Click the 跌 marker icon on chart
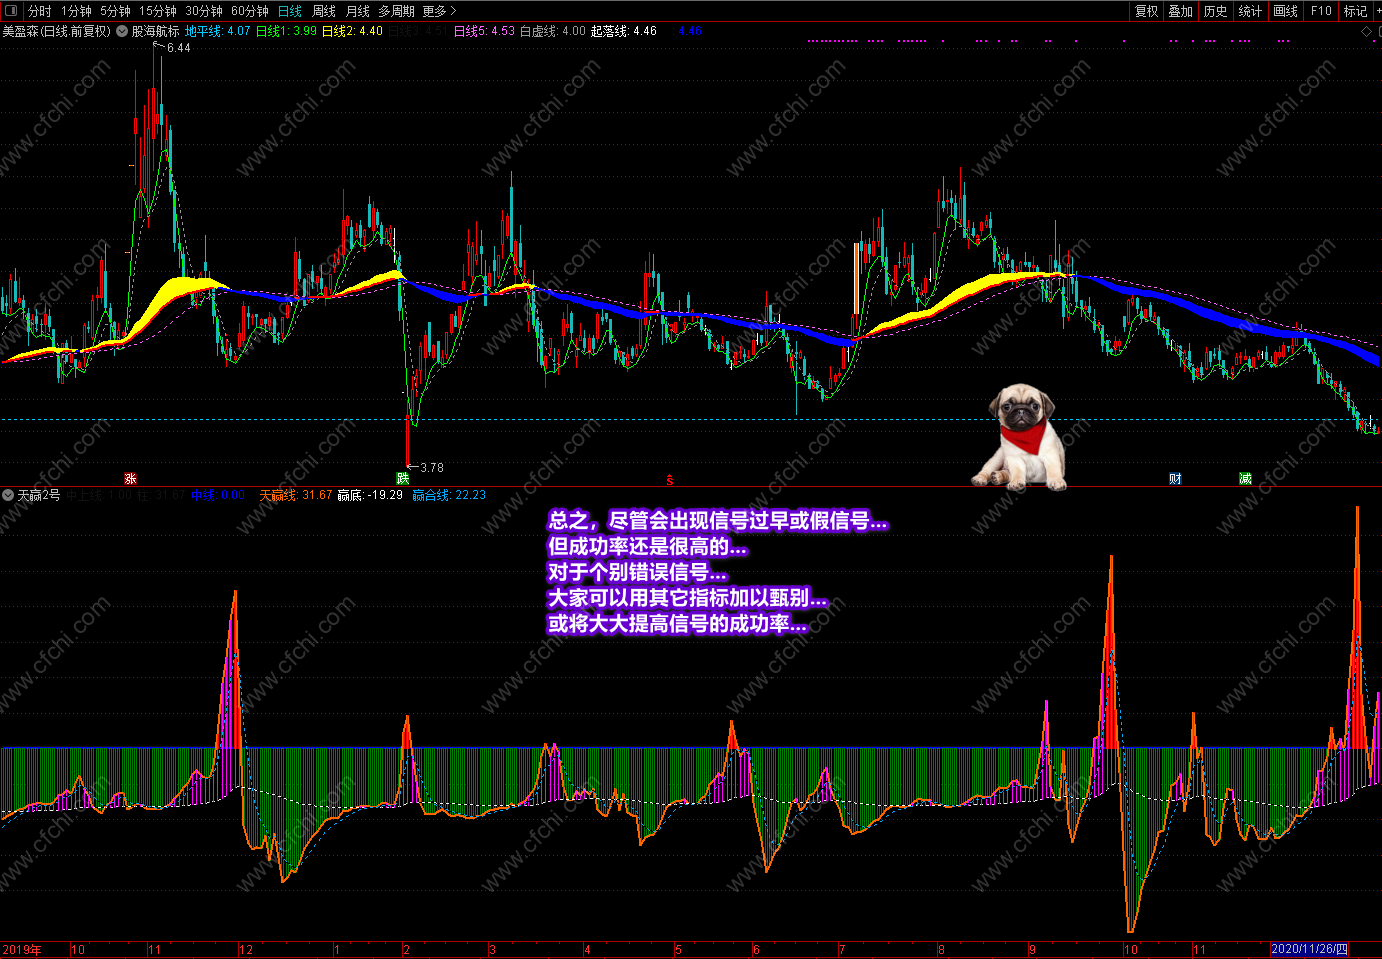 (403, 479)
